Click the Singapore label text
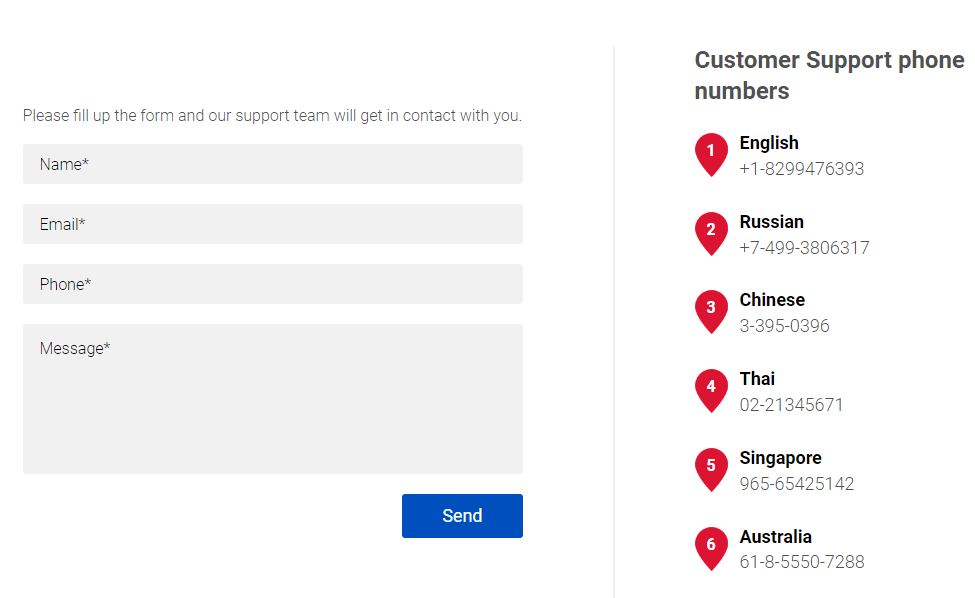The image size is (975, 598). click(780, 459)
